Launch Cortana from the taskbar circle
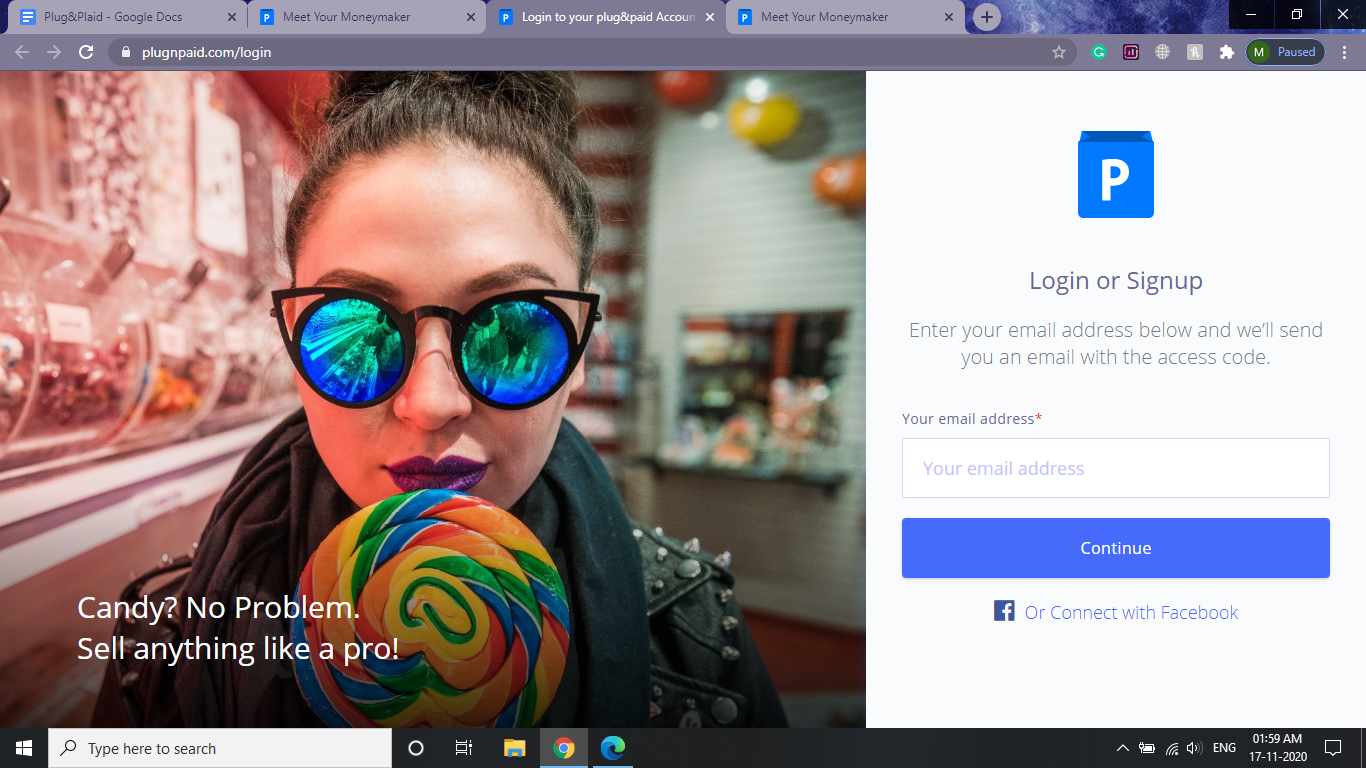The height and width of the screenshot is (768, 1366). click(416, 748)
